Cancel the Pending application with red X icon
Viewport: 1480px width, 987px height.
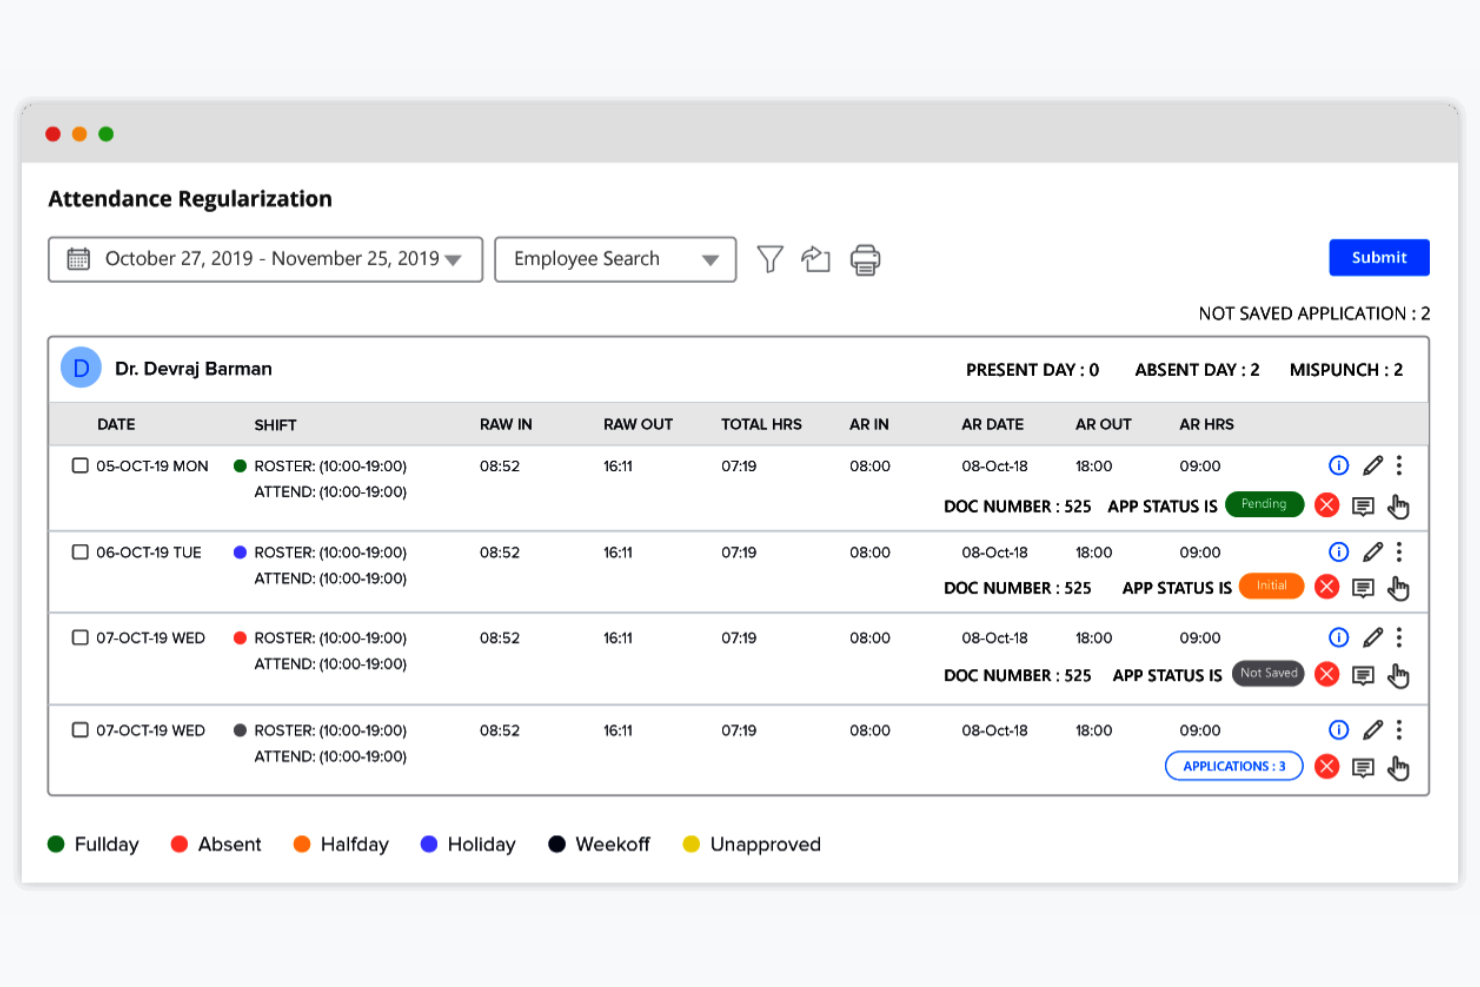pos(1327,505)
